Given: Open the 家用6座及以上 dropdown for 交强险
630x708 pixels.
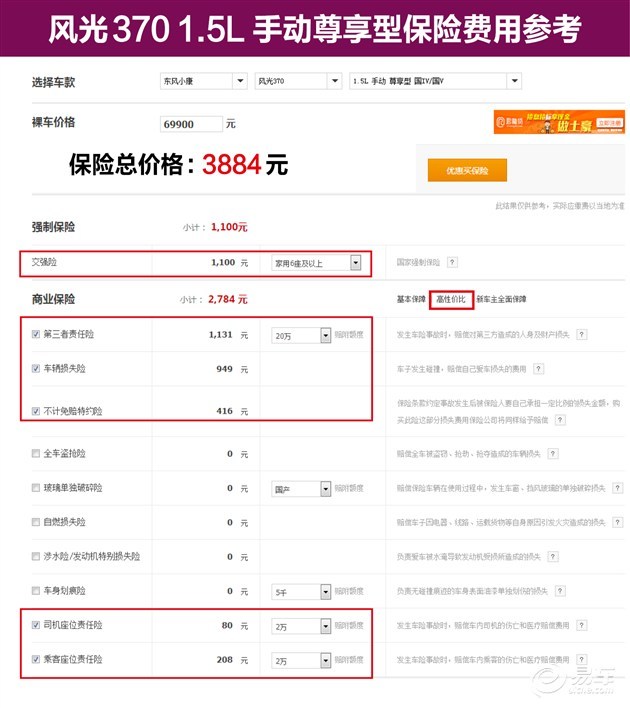Looking at the screenshot, I should tap(316, 263).
